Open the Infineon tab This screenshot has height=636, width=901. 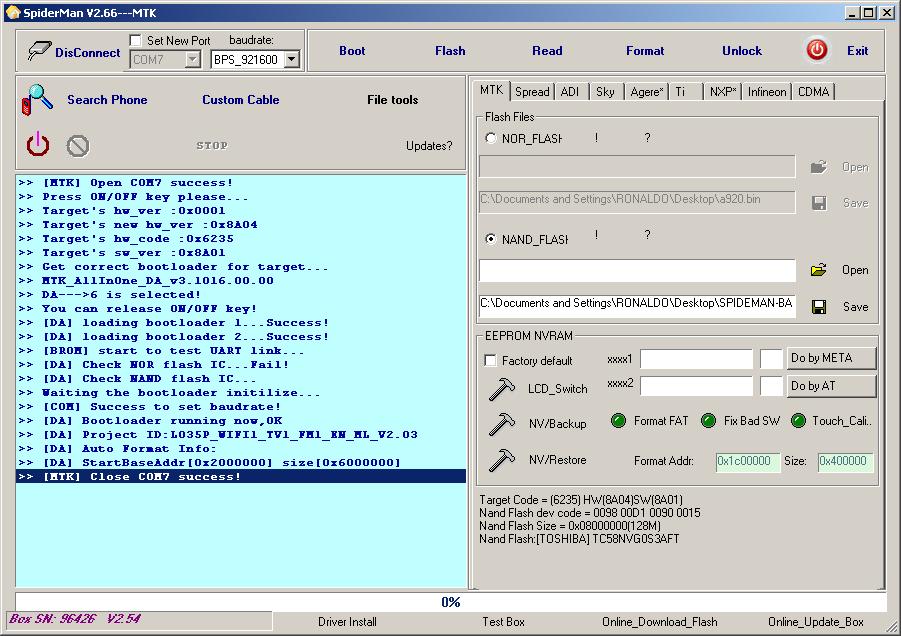tap(767, 92)
